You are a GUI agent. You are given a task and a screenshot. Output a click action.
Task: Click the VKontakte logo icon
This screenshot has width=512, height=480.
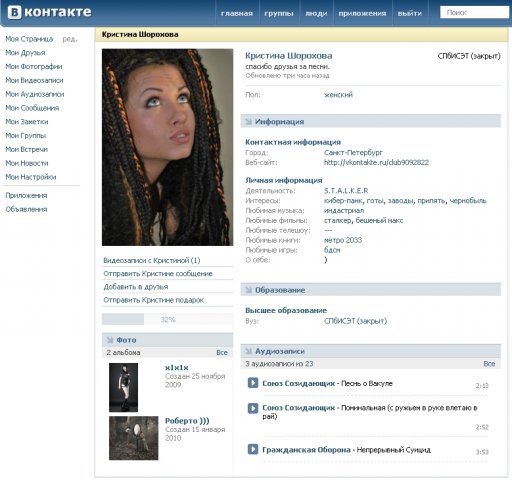14,12
